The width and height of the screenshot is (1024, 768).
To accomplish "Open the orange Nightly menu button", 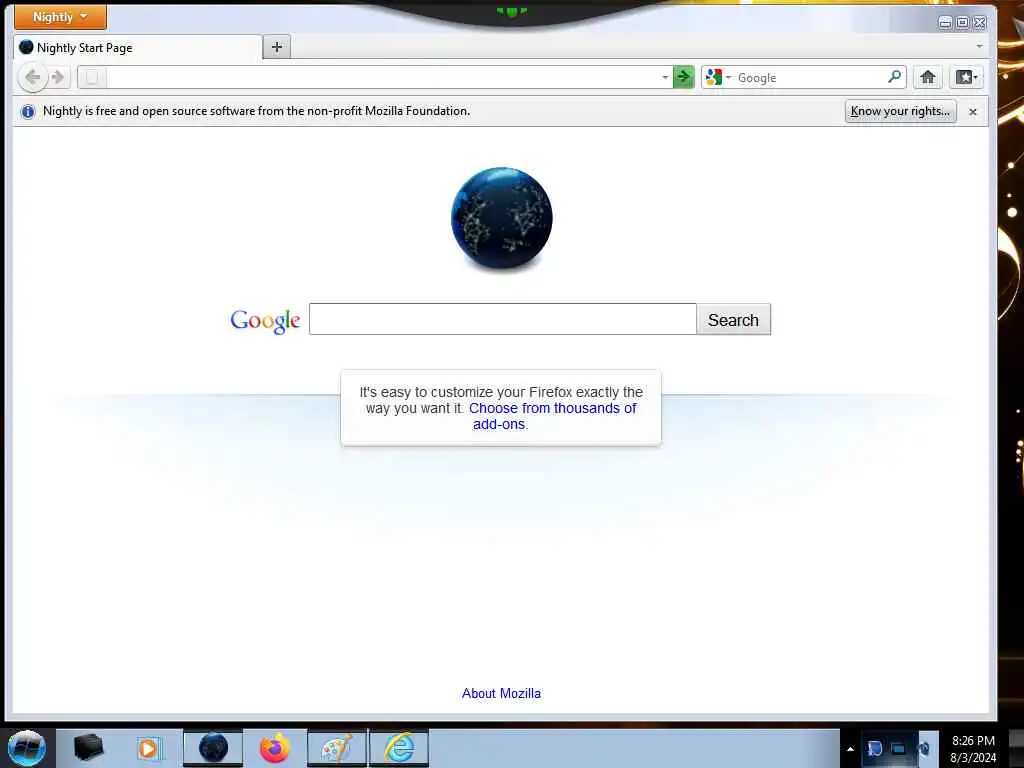I will pos(60,17).
